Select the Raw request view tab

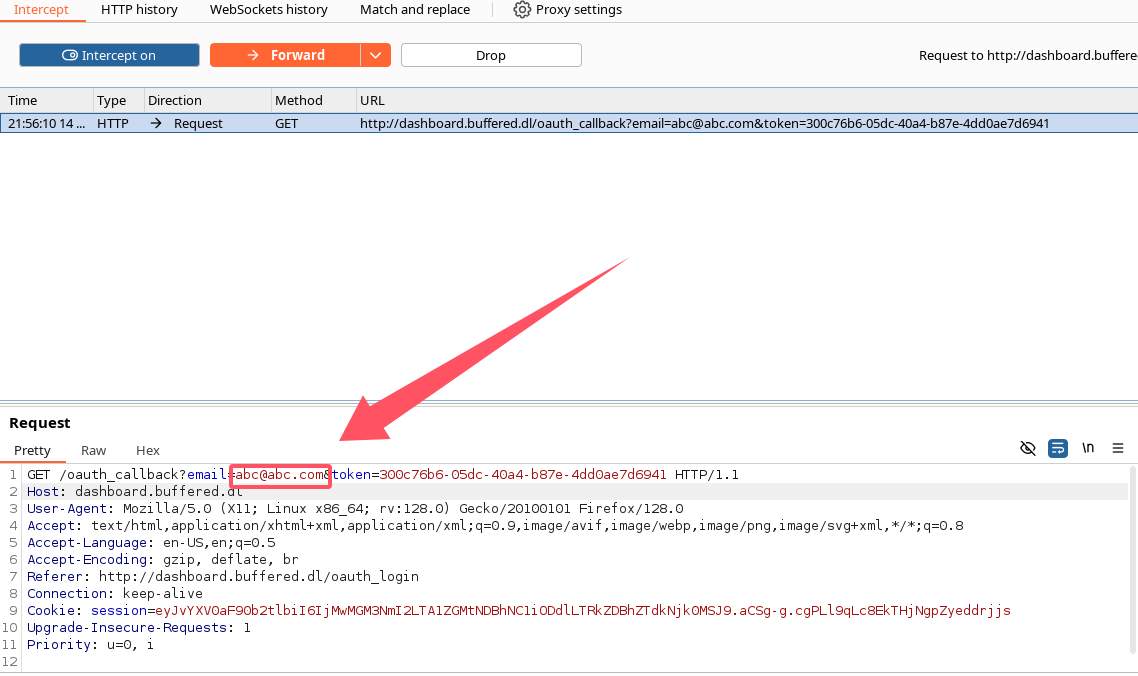(94, 451)
